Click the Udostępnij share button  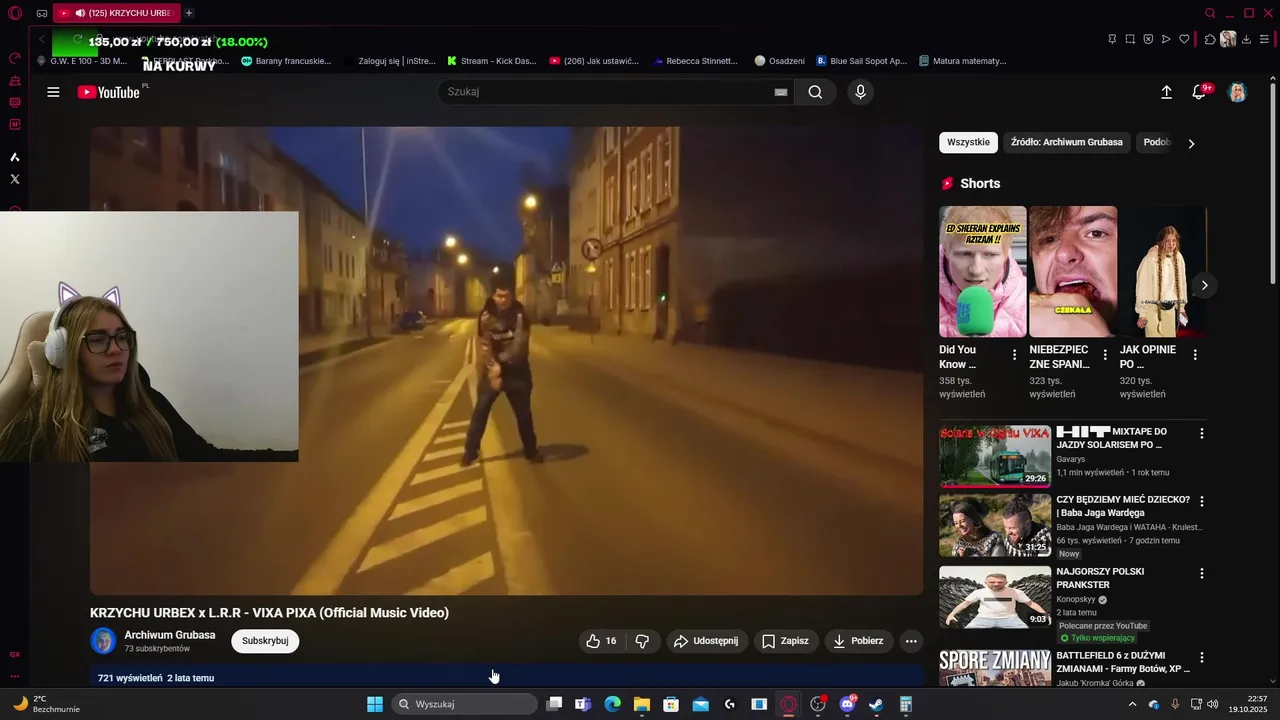click(x=706, y=641)
